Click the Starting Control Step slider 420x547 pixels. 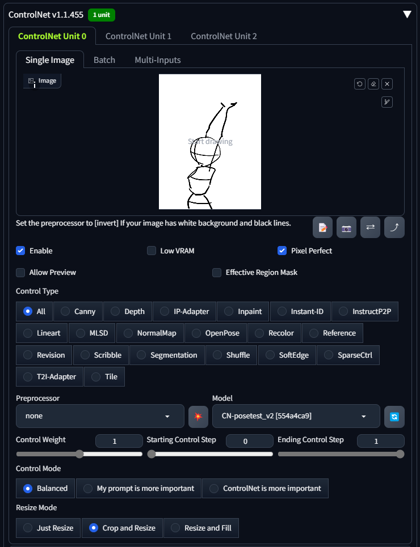coord(210,454)
